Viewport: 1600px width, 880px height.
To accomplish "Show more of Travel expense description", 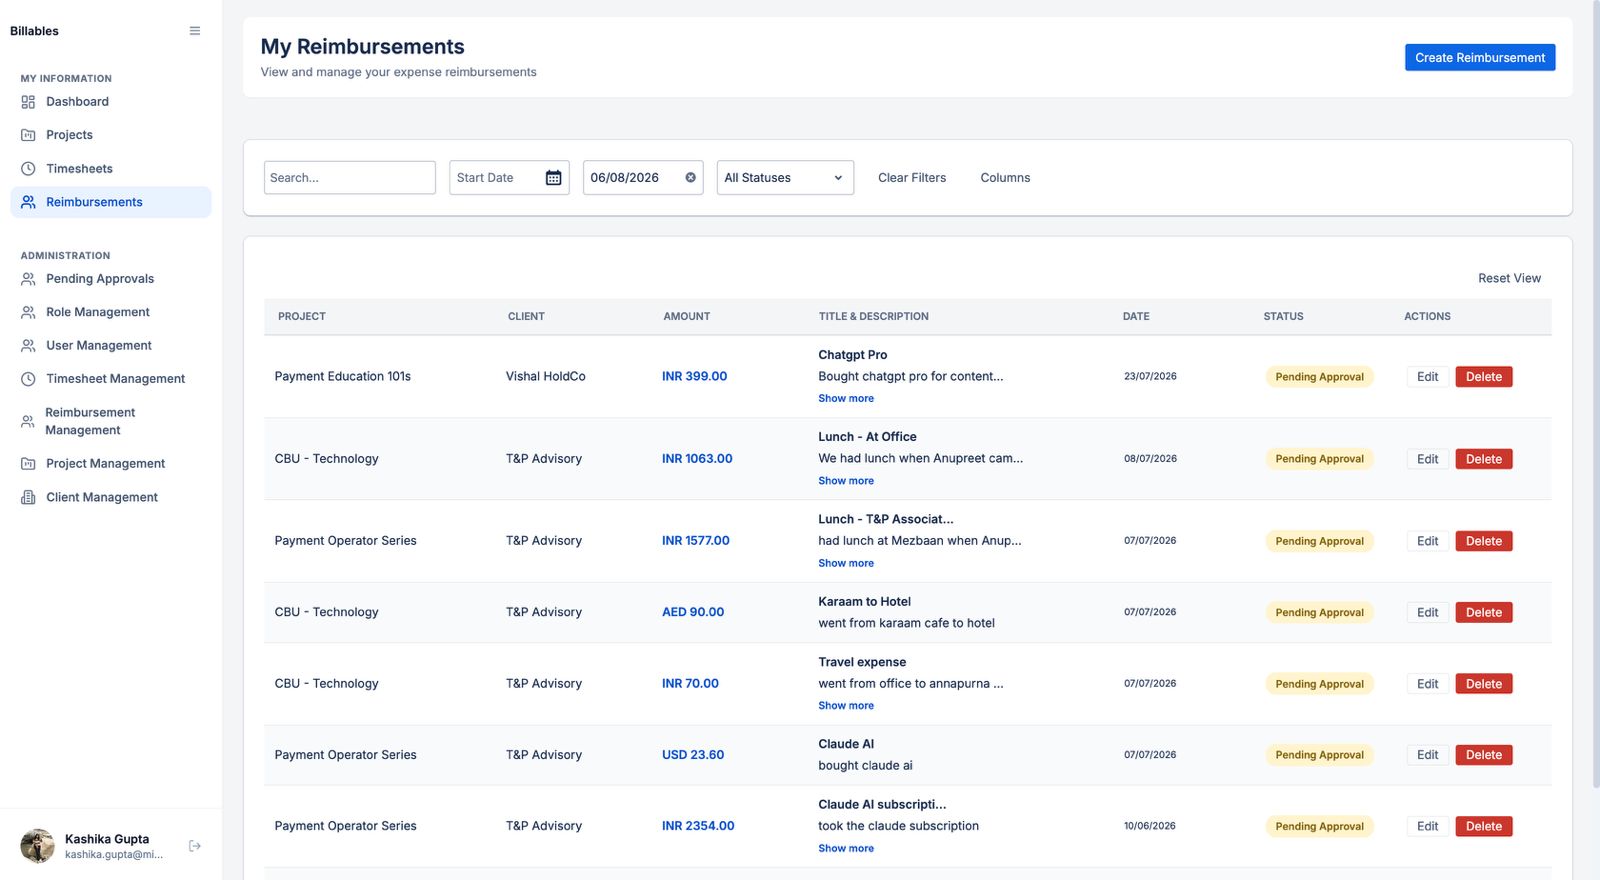I will (x=846, y=706).
